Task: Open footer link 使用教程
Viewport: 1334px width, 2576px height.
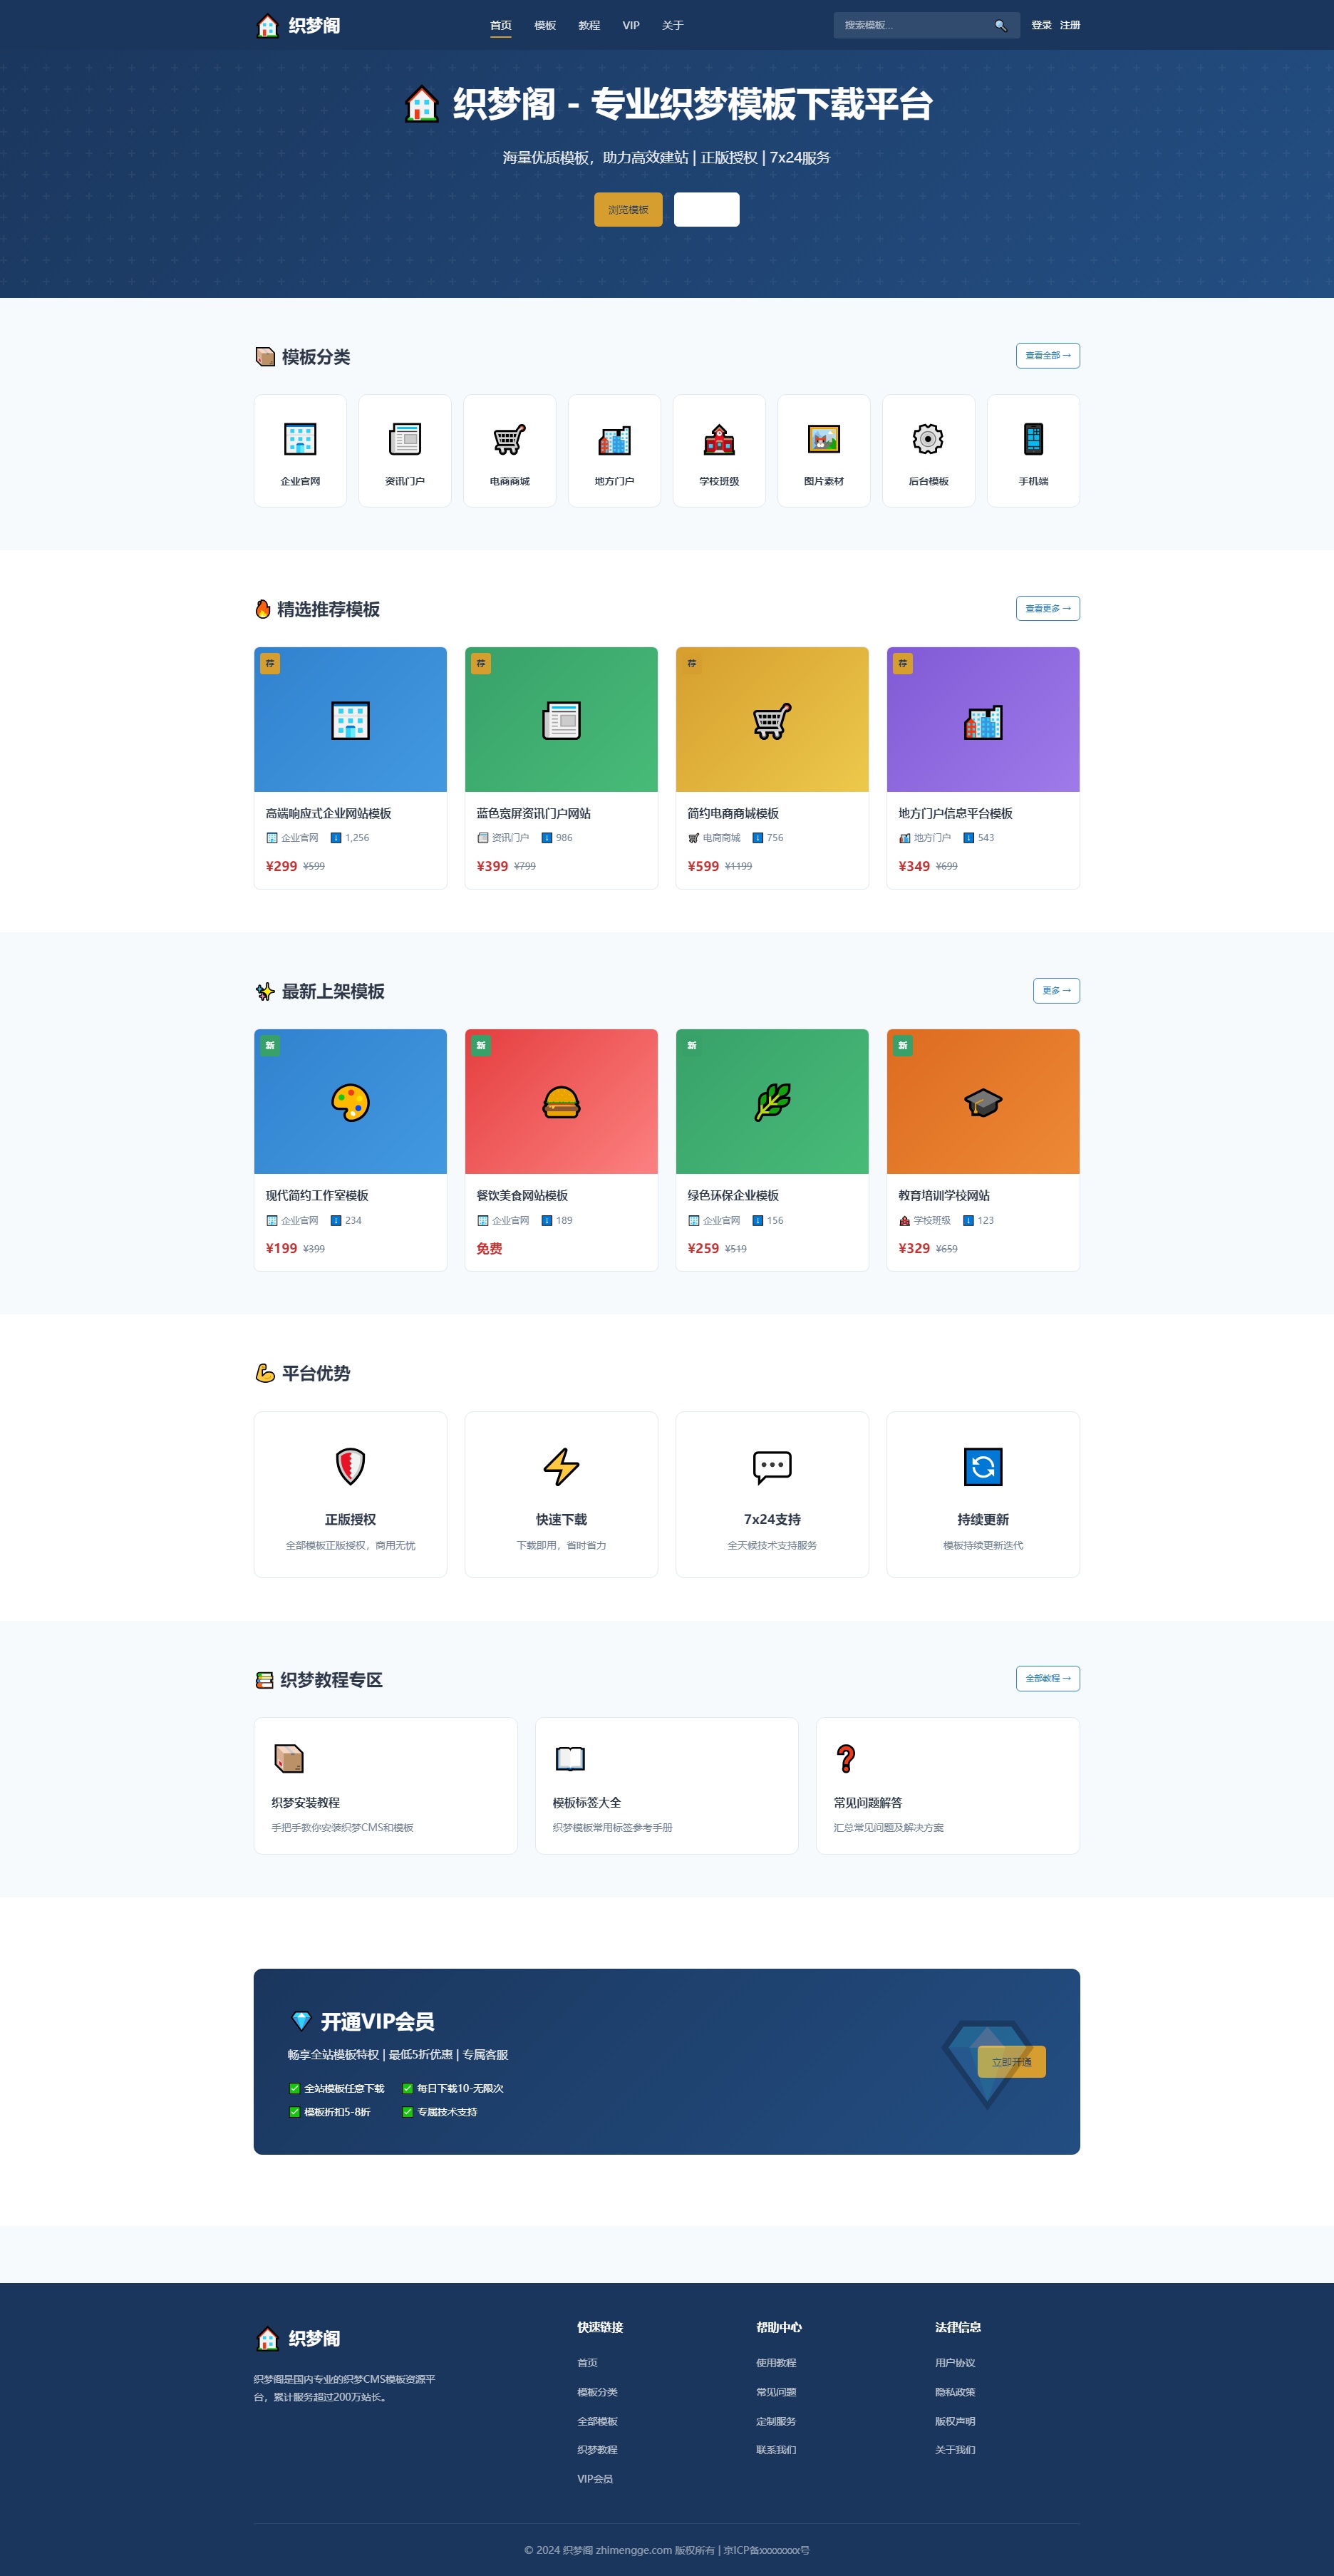Action: [x=776, y=2363]
